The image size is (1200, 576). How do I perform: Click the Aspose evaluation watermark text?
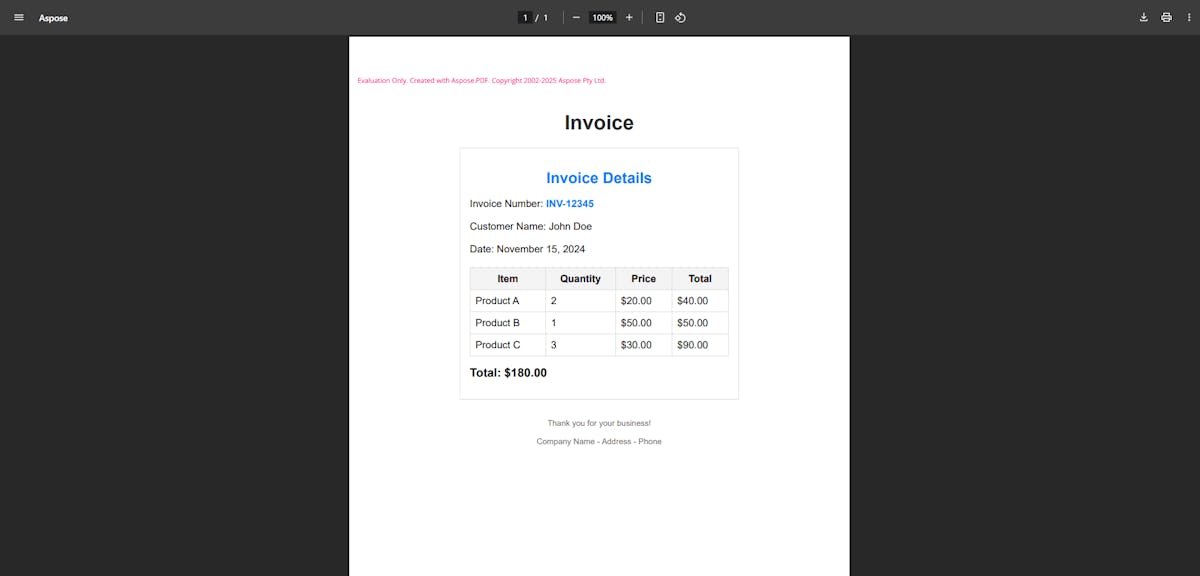[481, 81]
